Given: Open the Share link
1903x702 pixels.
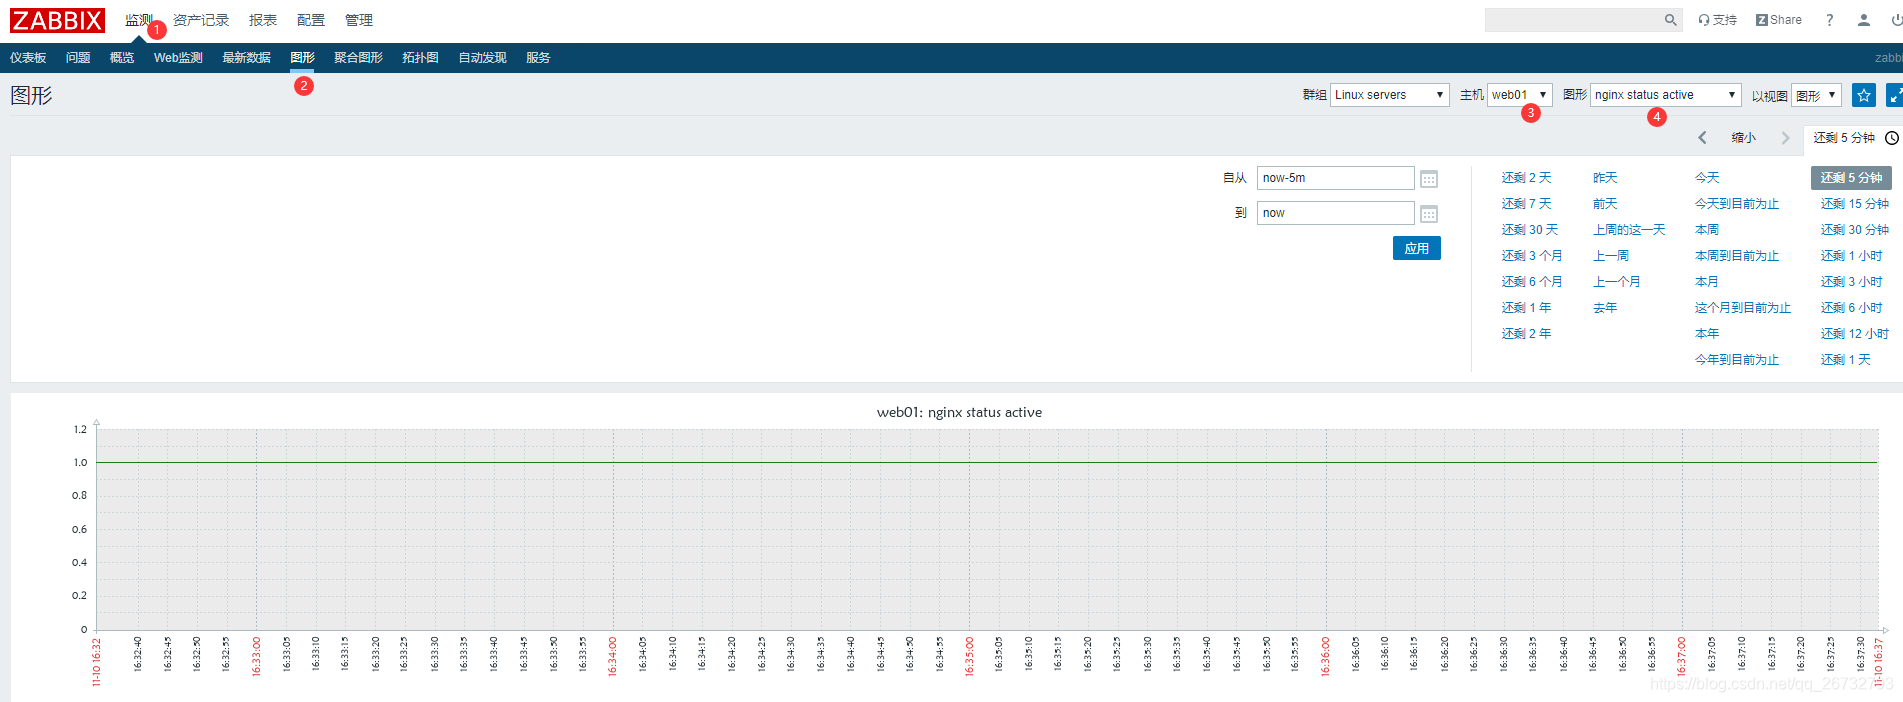Looking at the screenshot, I should click(1779, 20).
